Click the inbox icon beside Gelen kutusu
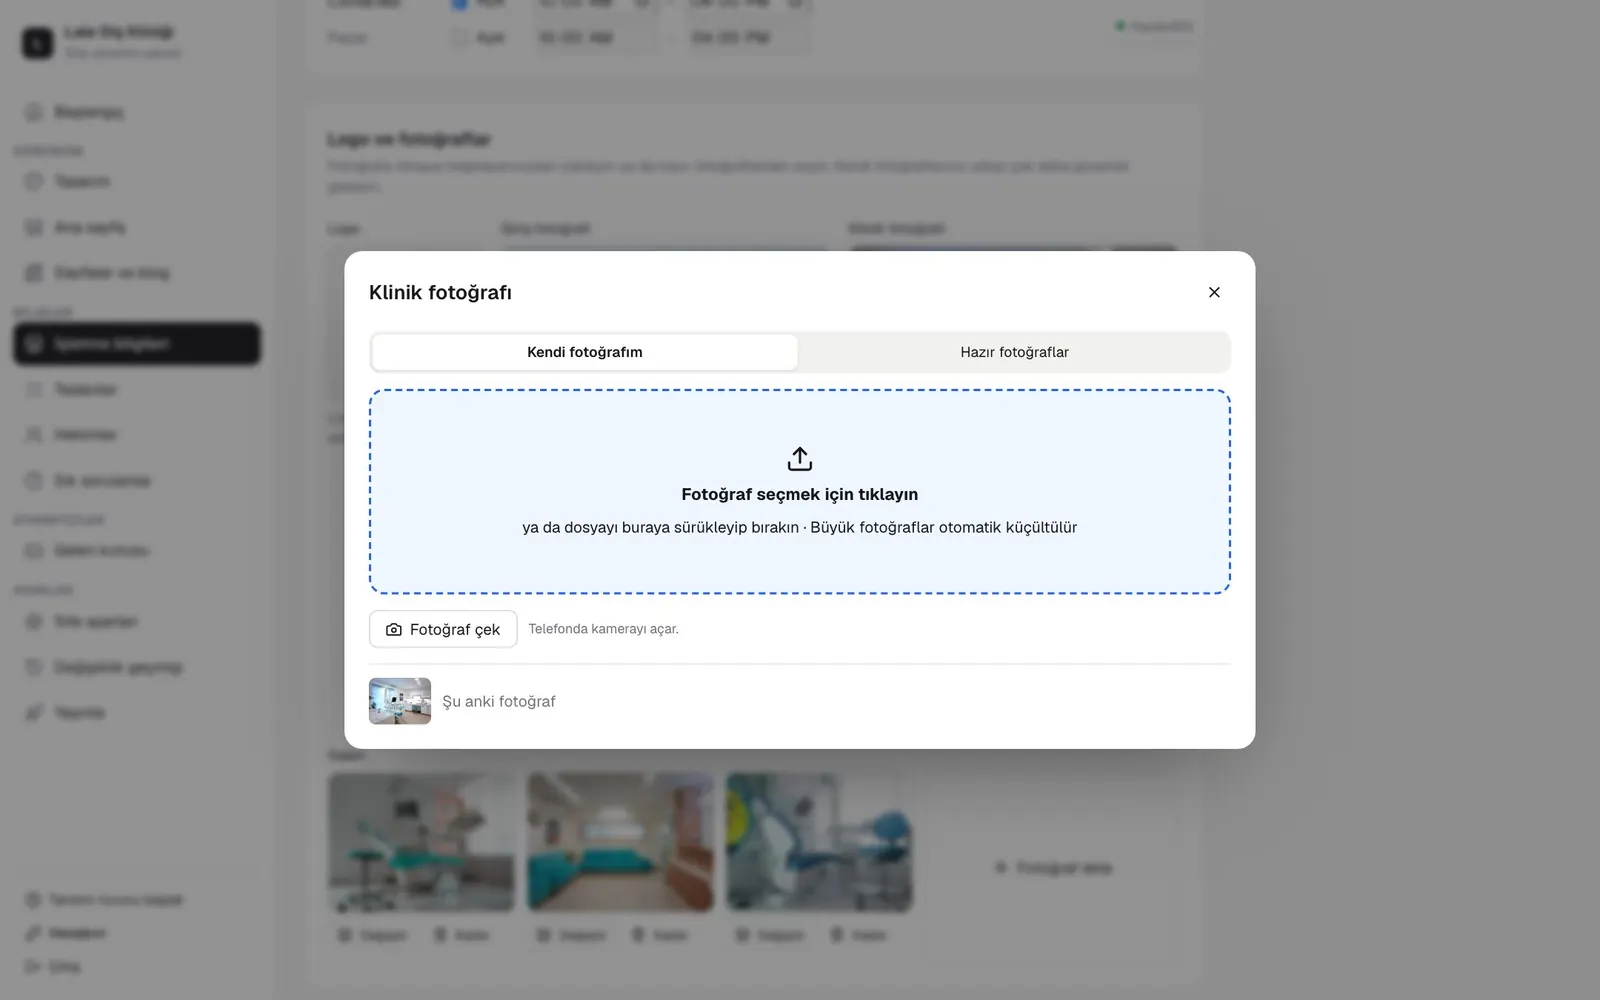Image resolution: width=1600 pixels, height=1000 pixels. click(34, 551)
